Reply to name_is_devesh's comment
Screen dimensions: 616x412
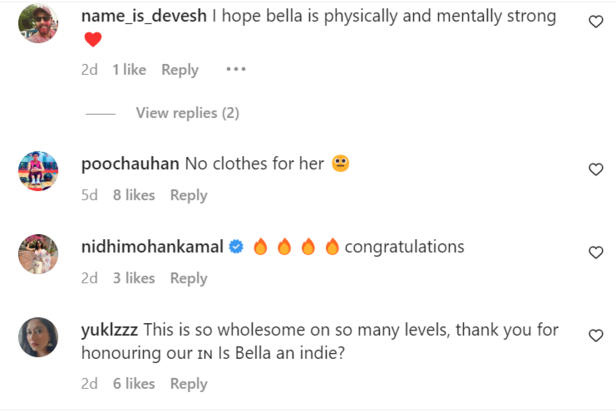(x=180, y=70)
